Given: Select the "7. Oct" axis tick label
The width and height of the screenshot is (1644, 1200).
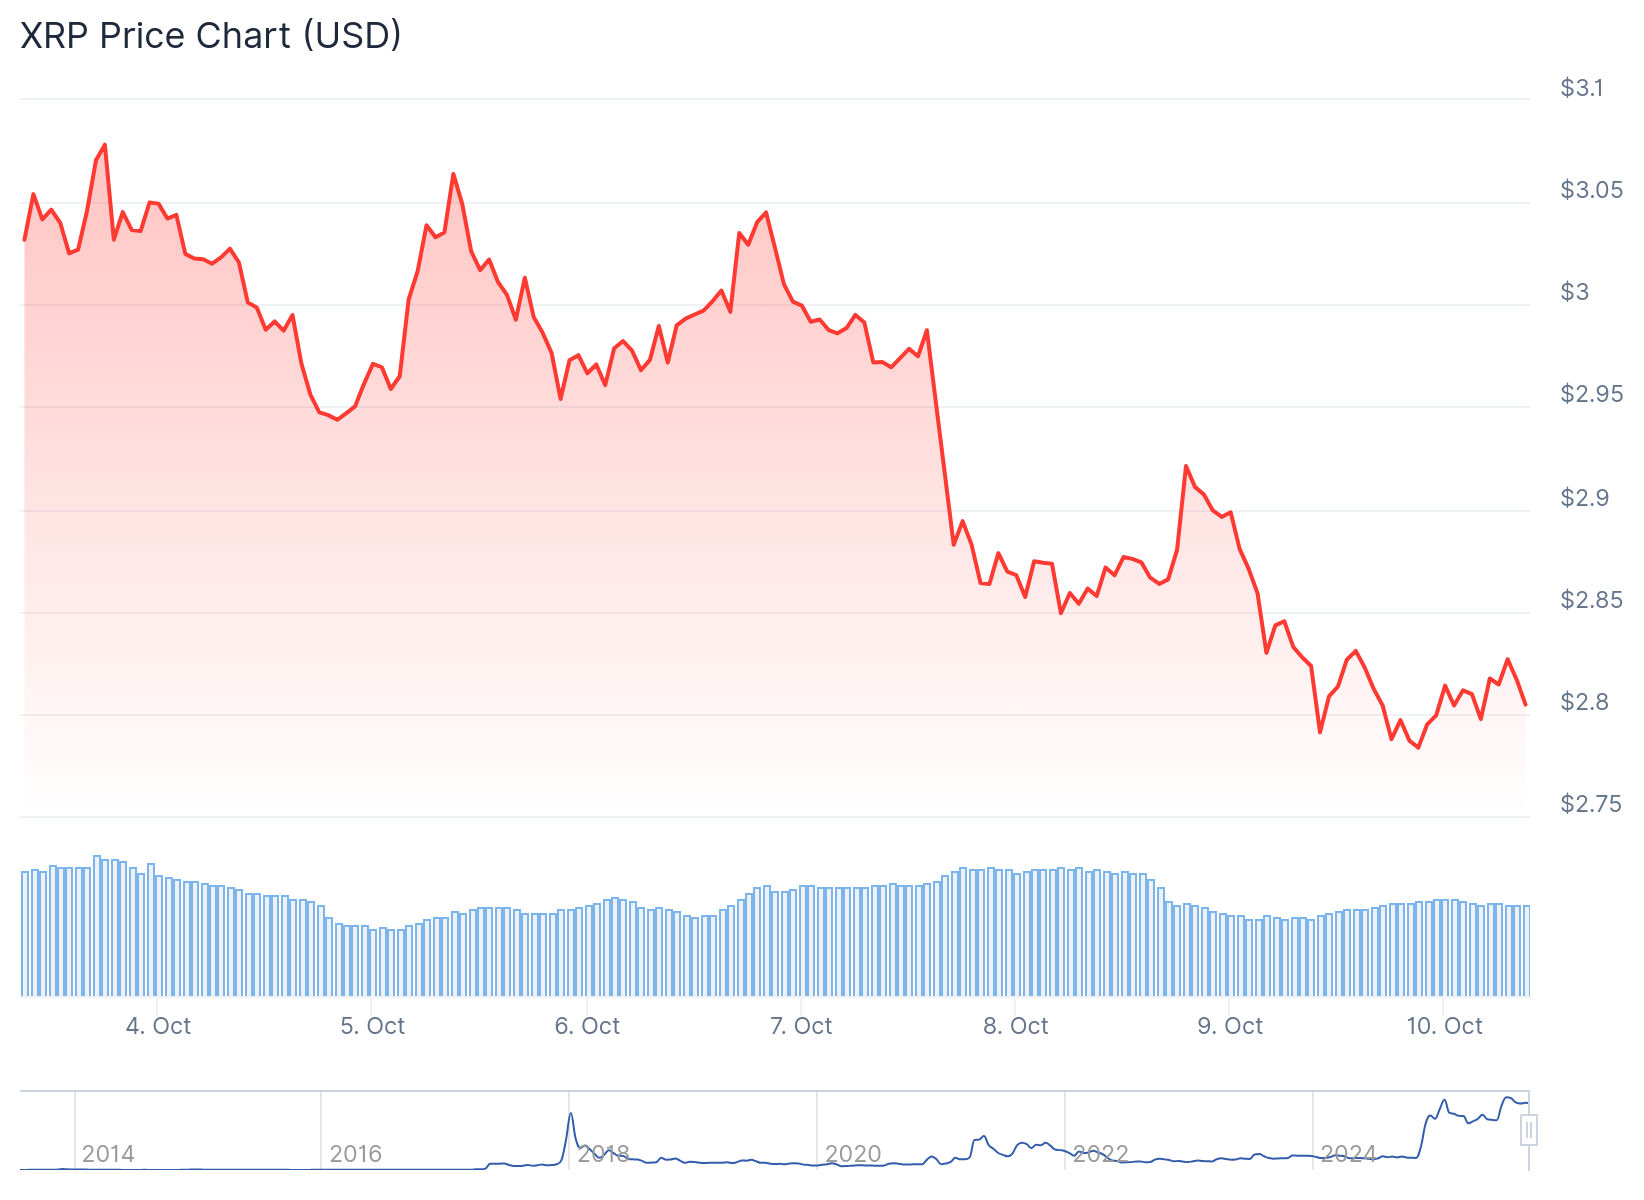Looking at the screenshot, I should [801, 1026].
